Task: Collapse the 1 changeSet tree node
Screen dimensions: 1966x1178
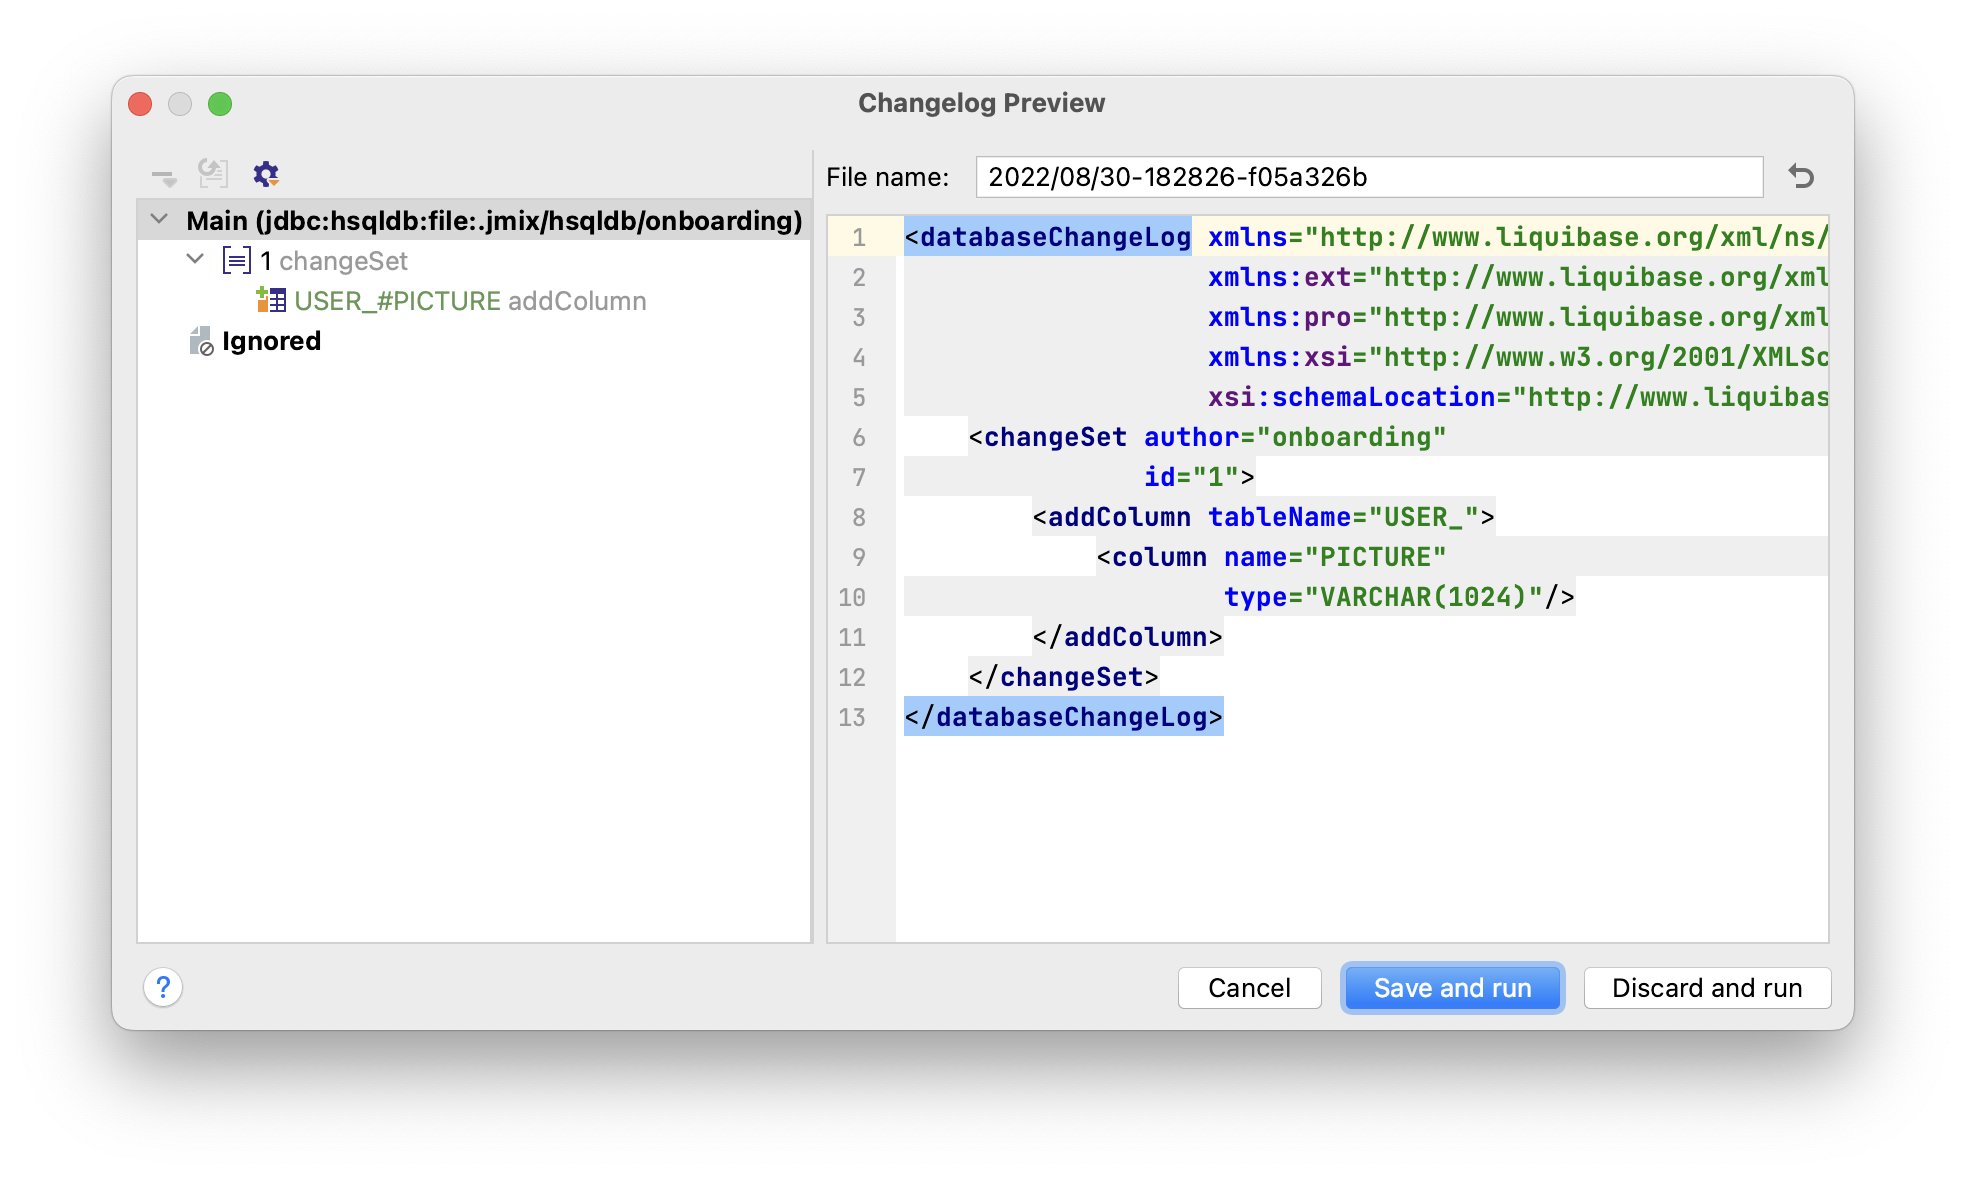Action: (x=195, y=260)
